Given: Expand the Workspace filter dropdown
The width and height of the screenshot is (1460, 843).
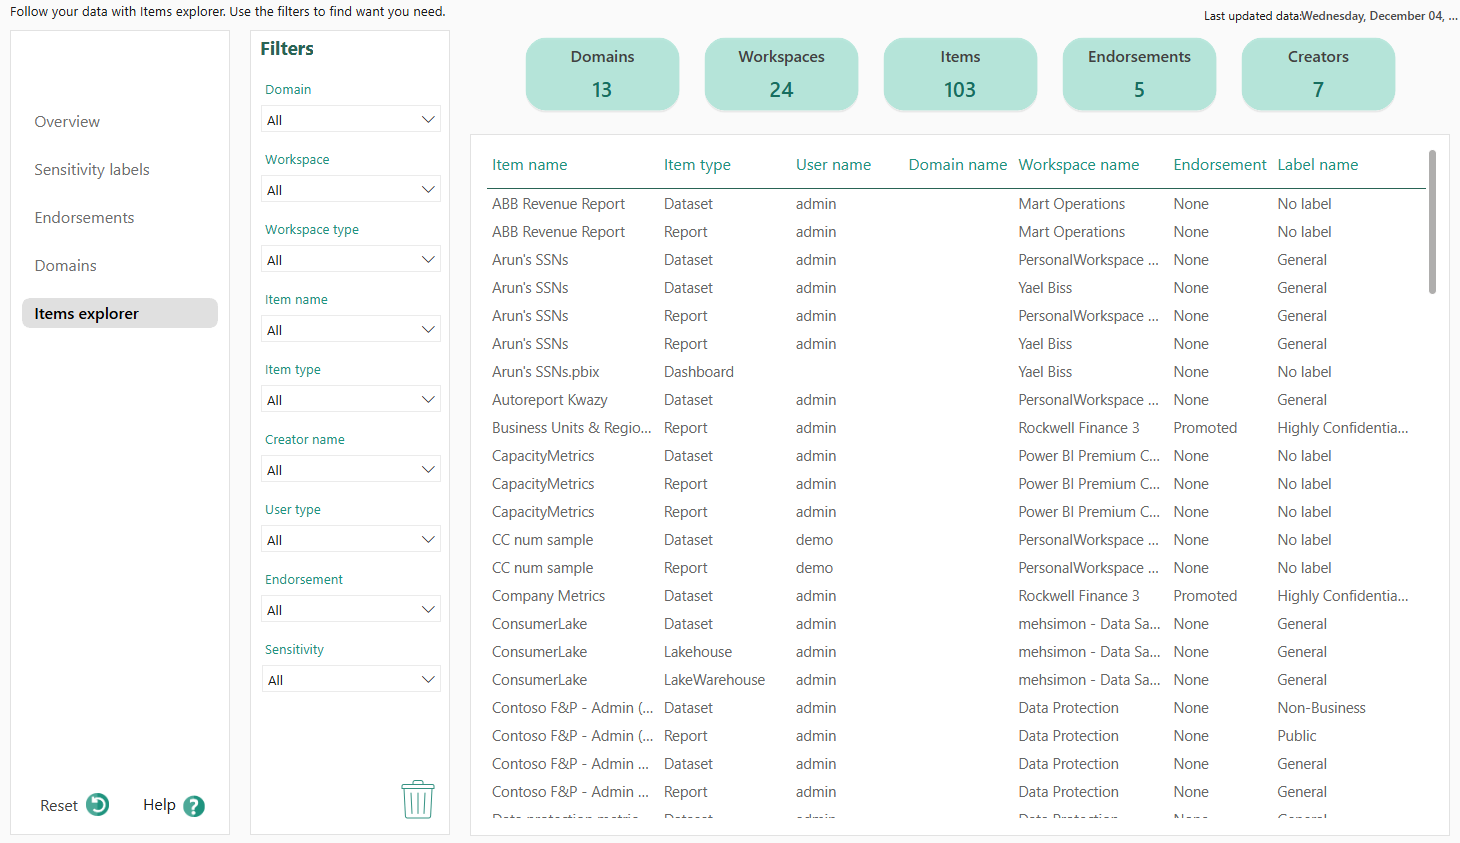Looking at the screenshot, I should (x=350, y=190).
